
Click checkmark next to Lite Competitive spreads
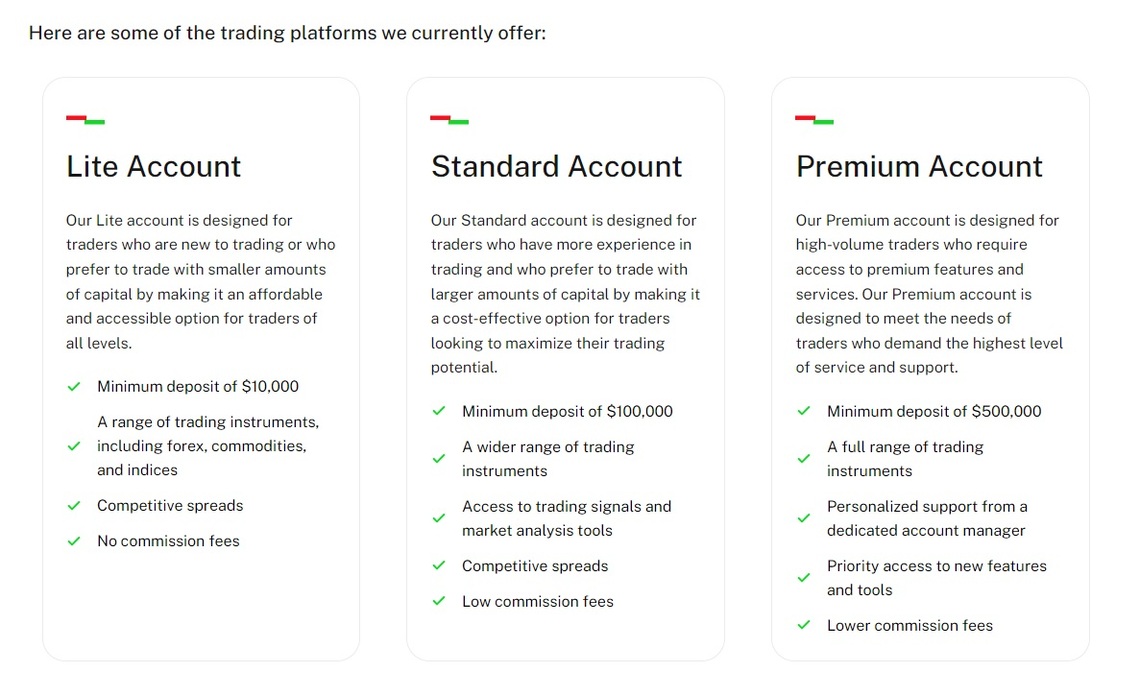73,505
